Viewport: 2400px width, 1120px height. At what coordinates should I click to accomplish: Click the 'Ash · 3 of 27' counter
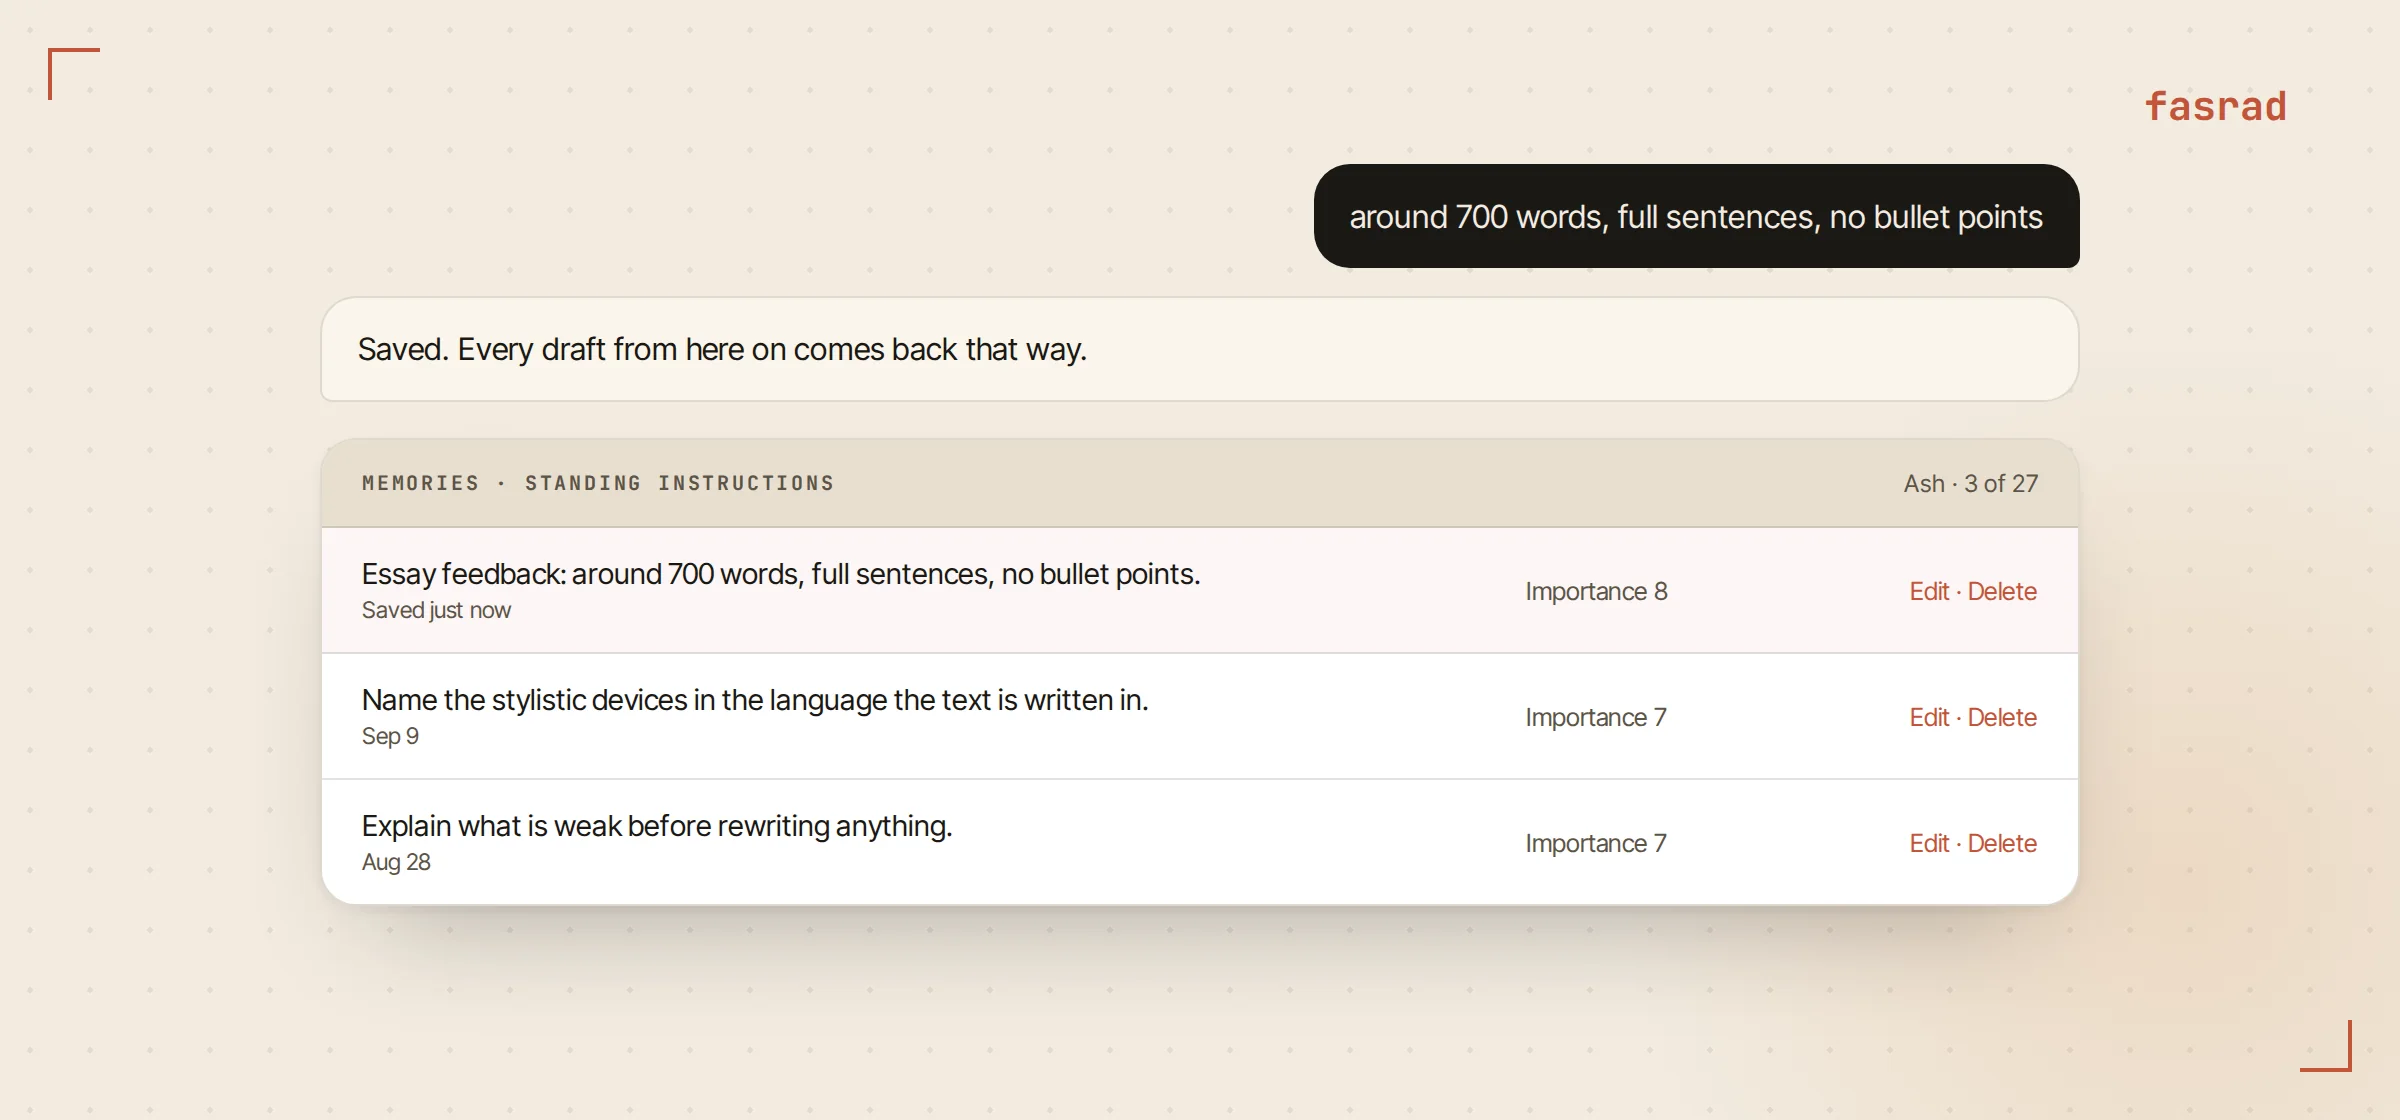pyautogui.click(x=1970, y=483)
